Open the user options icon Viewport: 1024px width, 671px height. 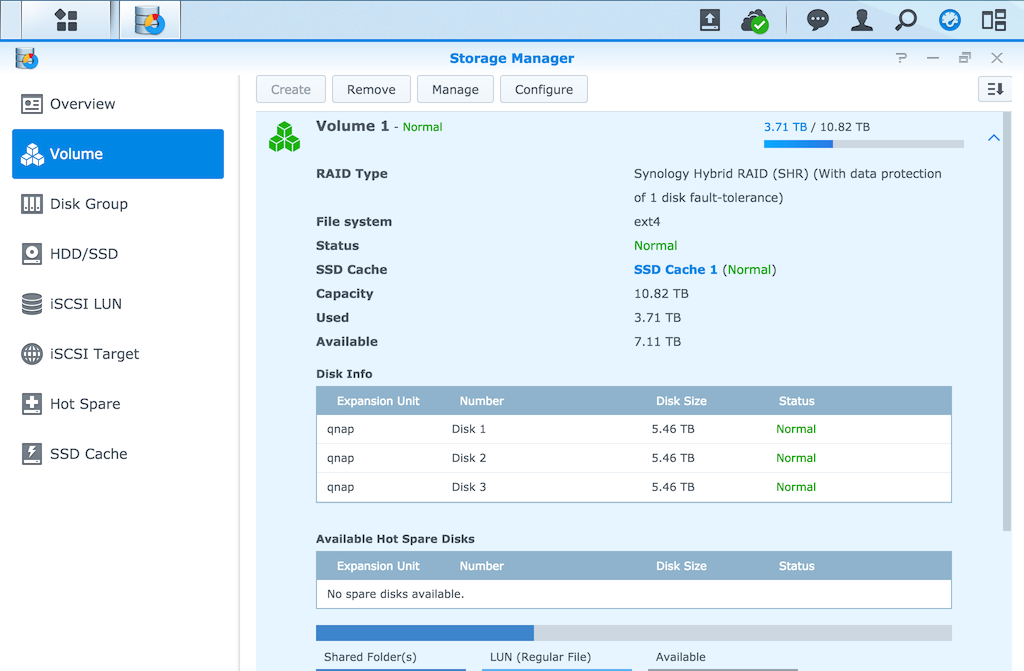click(862, 20)
